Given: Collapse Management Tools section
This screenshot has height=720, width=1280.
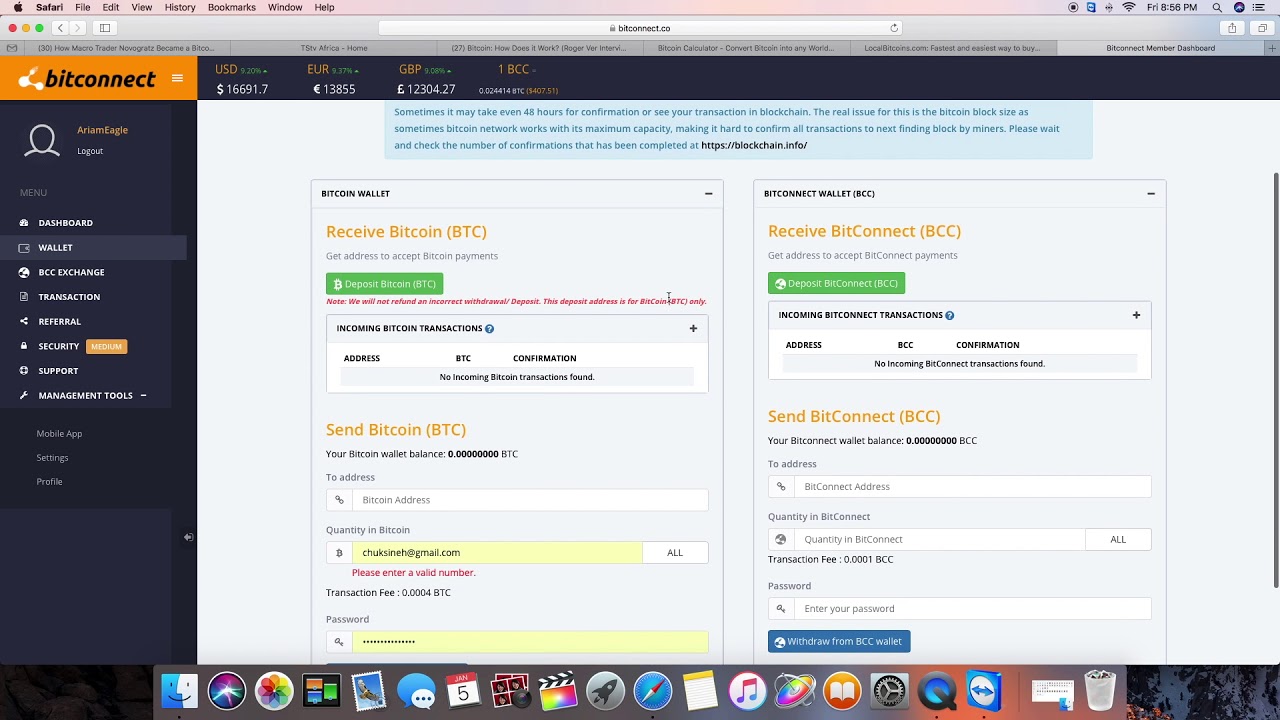Looking at the screenshot, I should coord(143,395).
